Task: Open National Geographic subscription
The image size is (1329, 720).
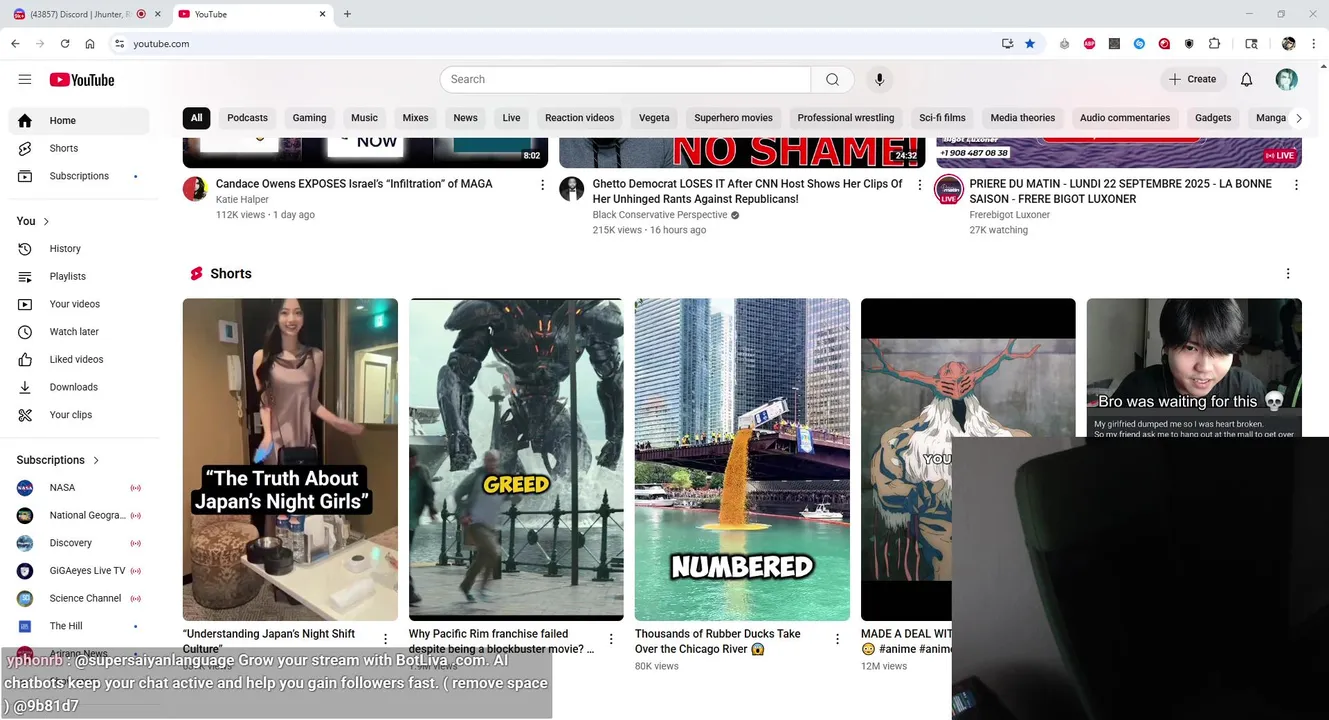Action: pyautogui.click(x=79, y=516)
